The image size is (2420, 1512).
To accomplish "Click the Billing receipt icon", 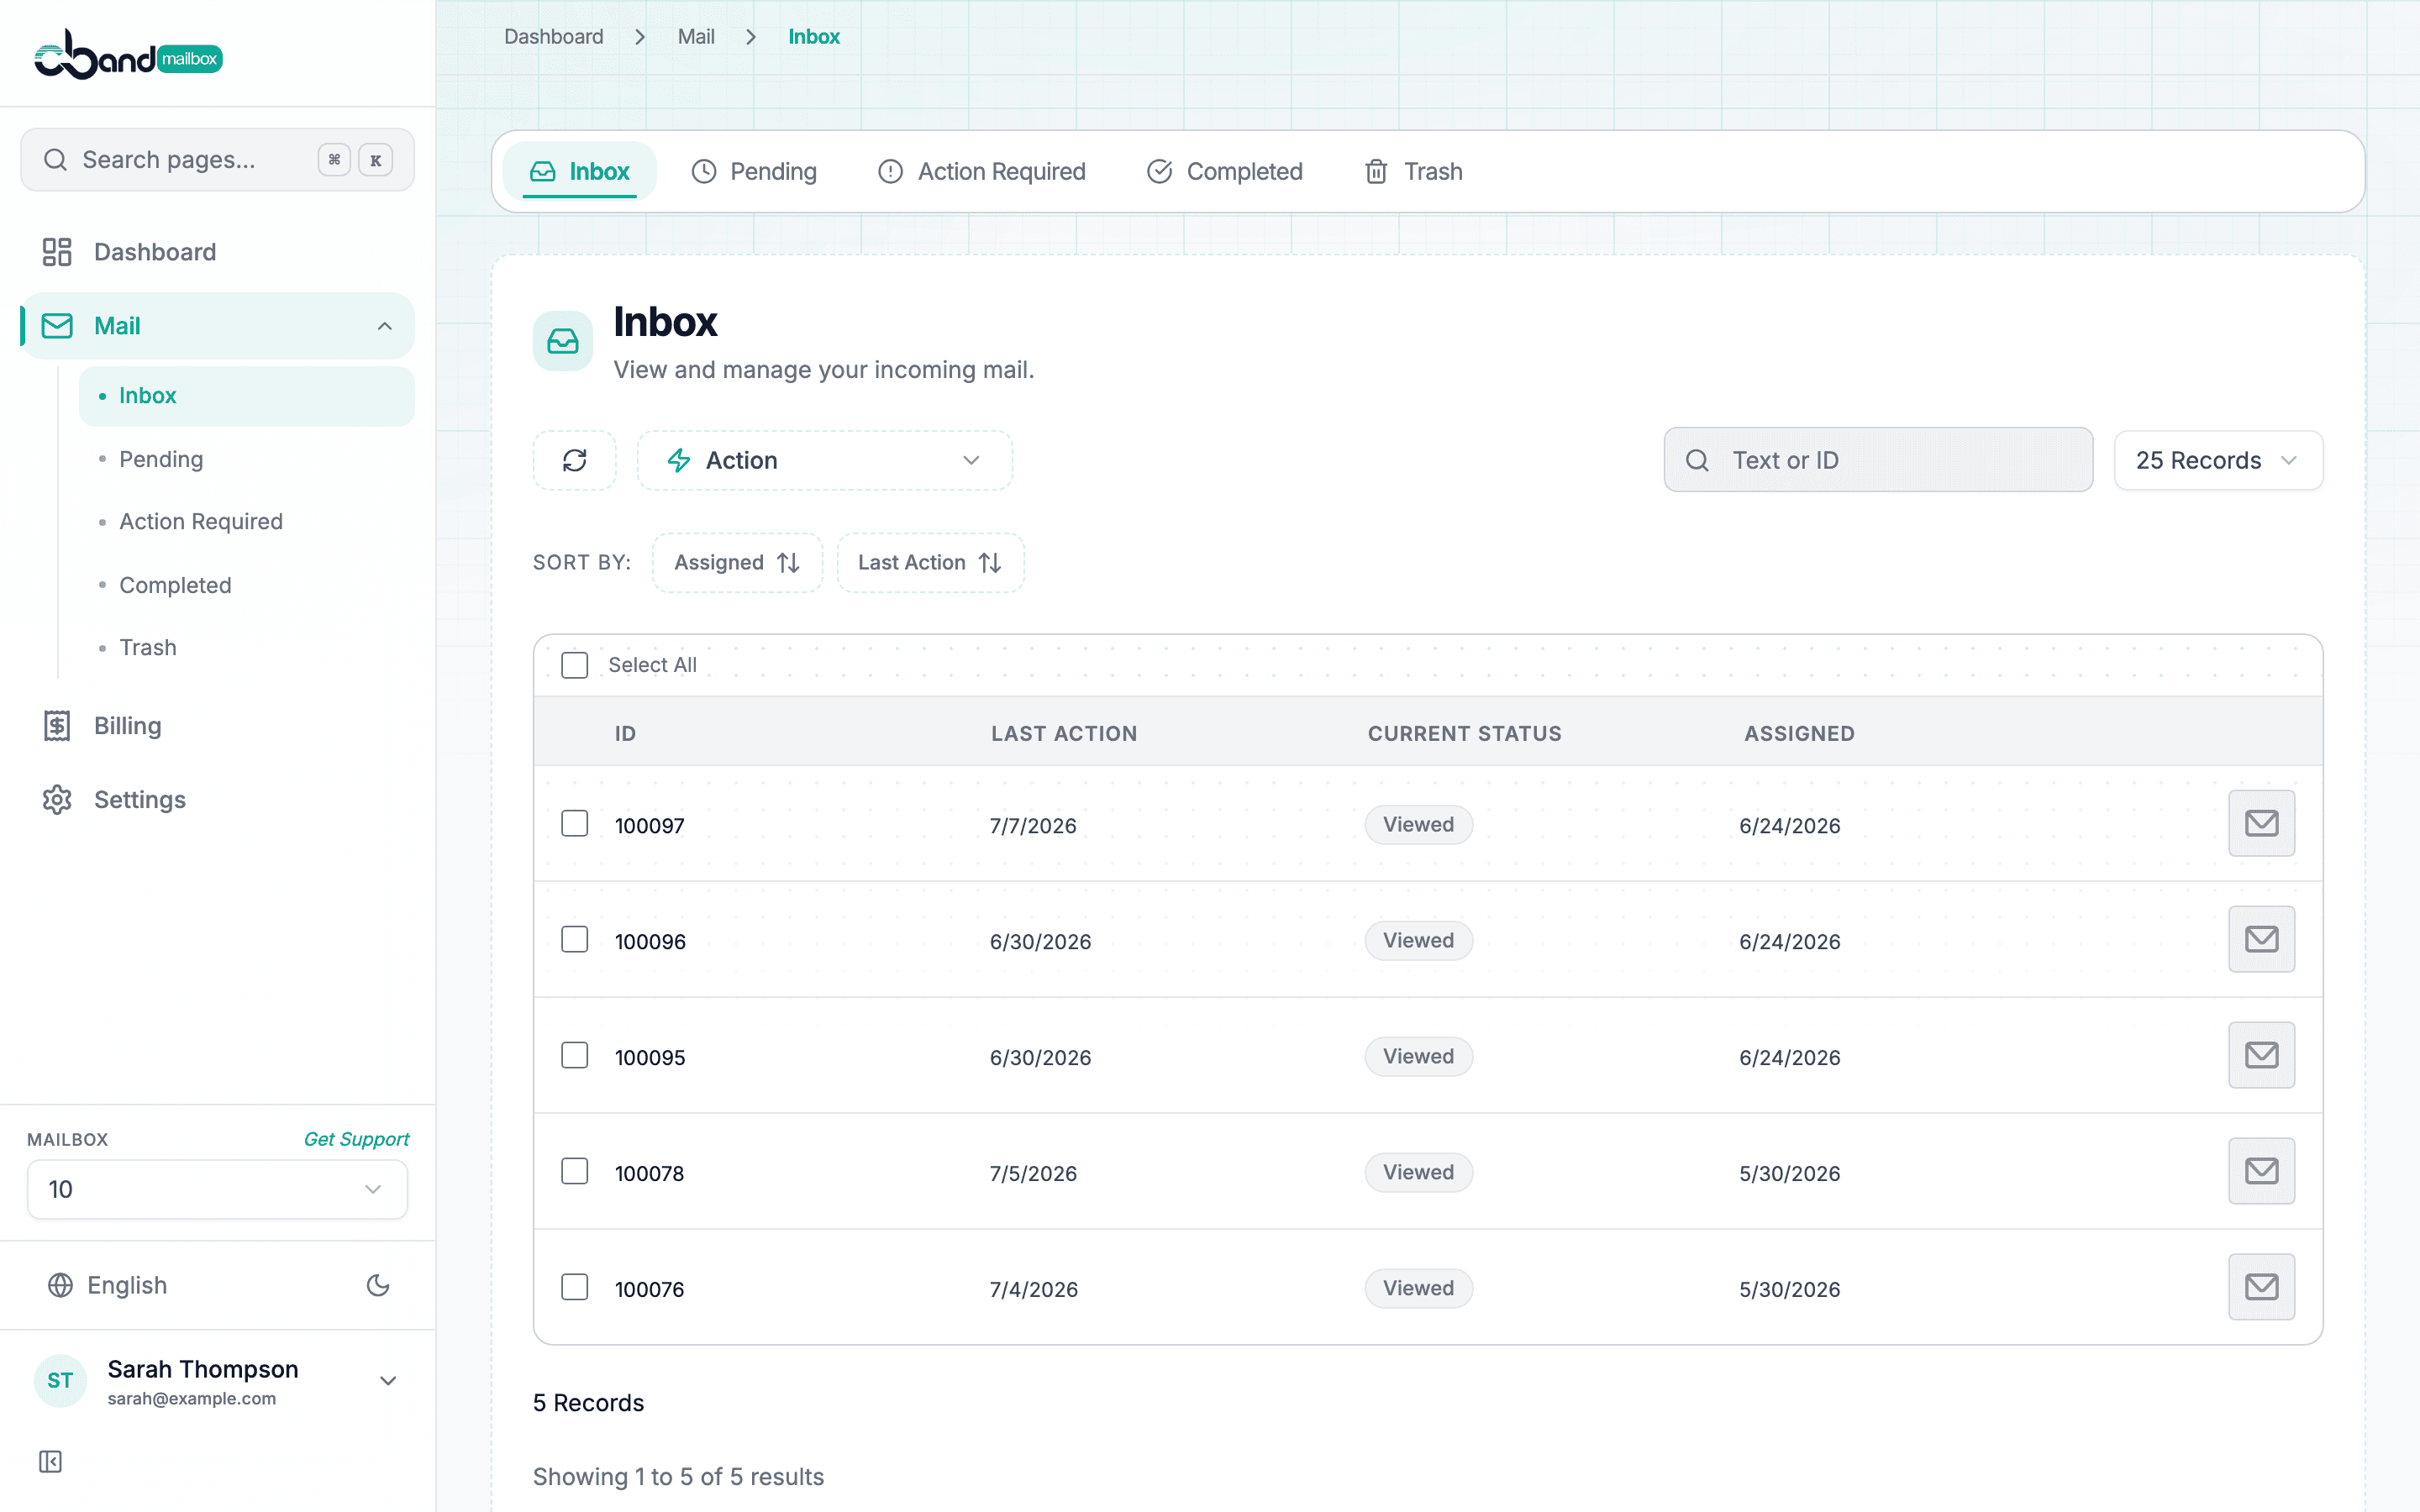I will tap(57, 726).
